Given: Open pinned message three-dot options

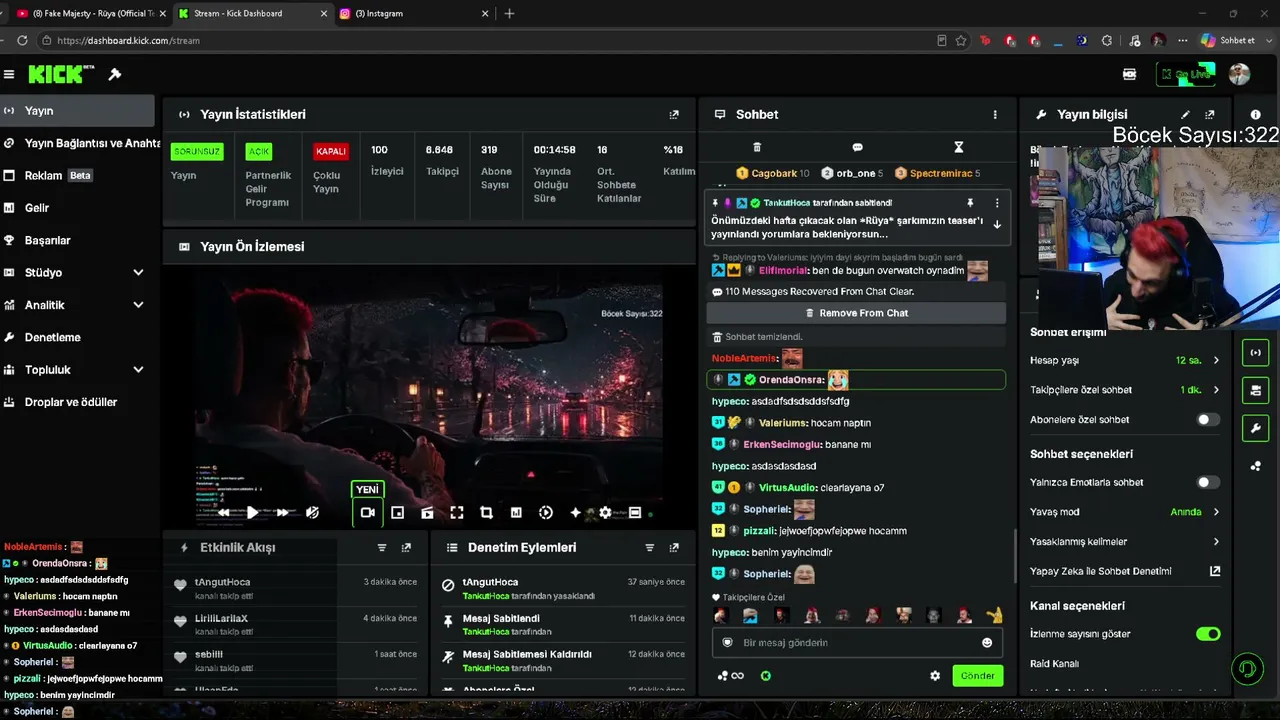Looking at the screenshot, I should coord(997,203).
